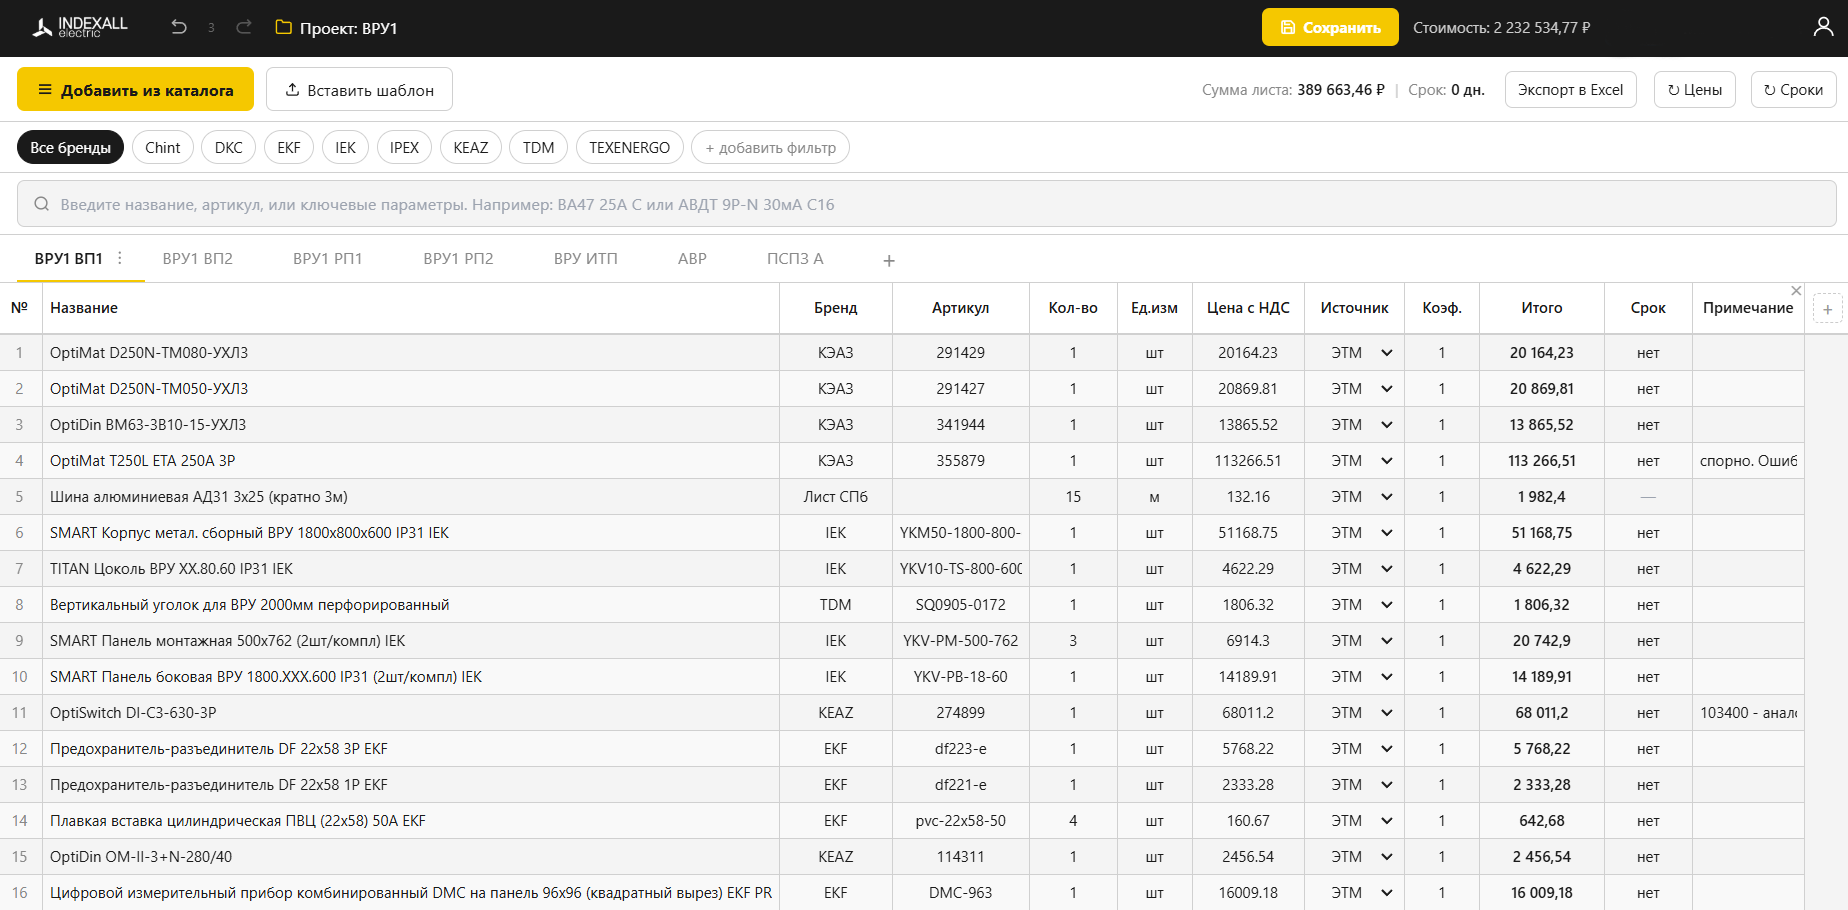Open Добавить из каталога
The image size is (1848, 910).
point(135,90)
